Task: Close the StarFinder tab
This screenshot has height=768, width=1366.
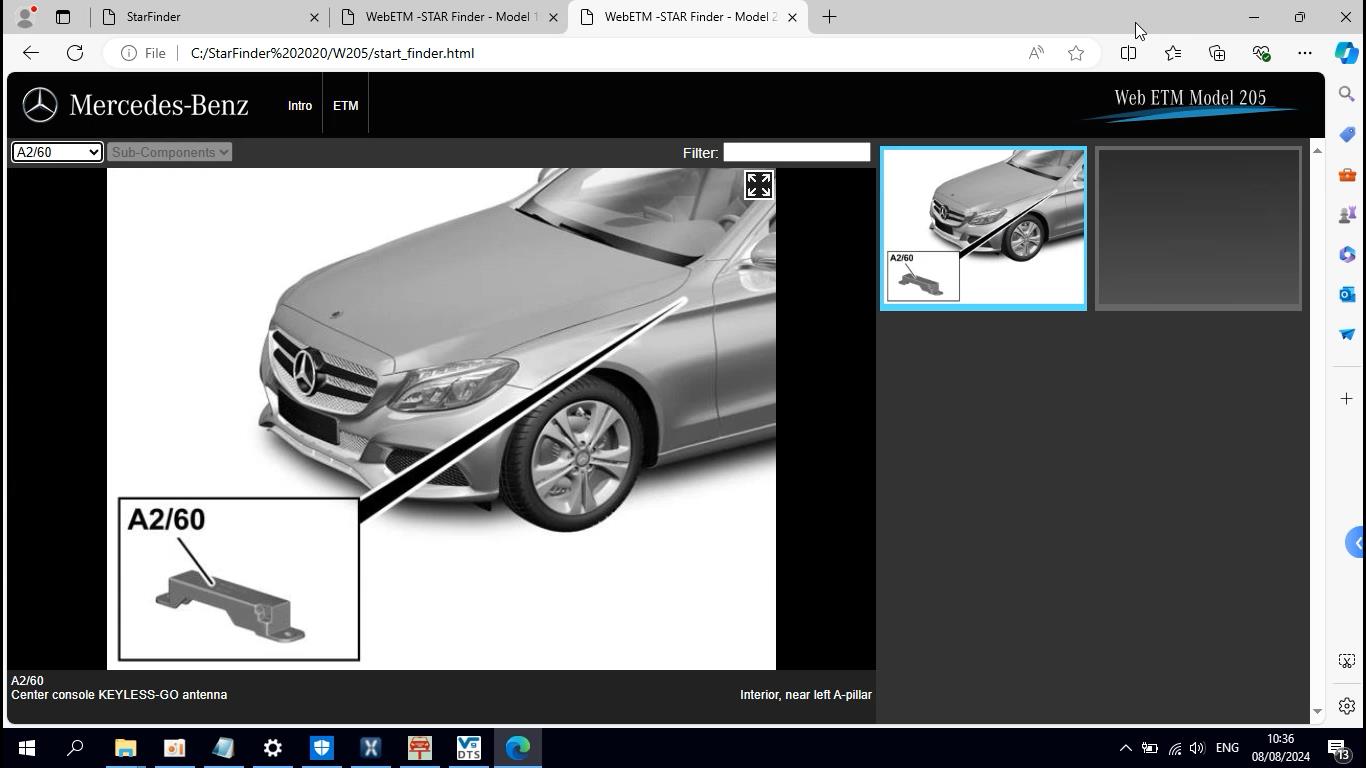Action: pos(314,17)
